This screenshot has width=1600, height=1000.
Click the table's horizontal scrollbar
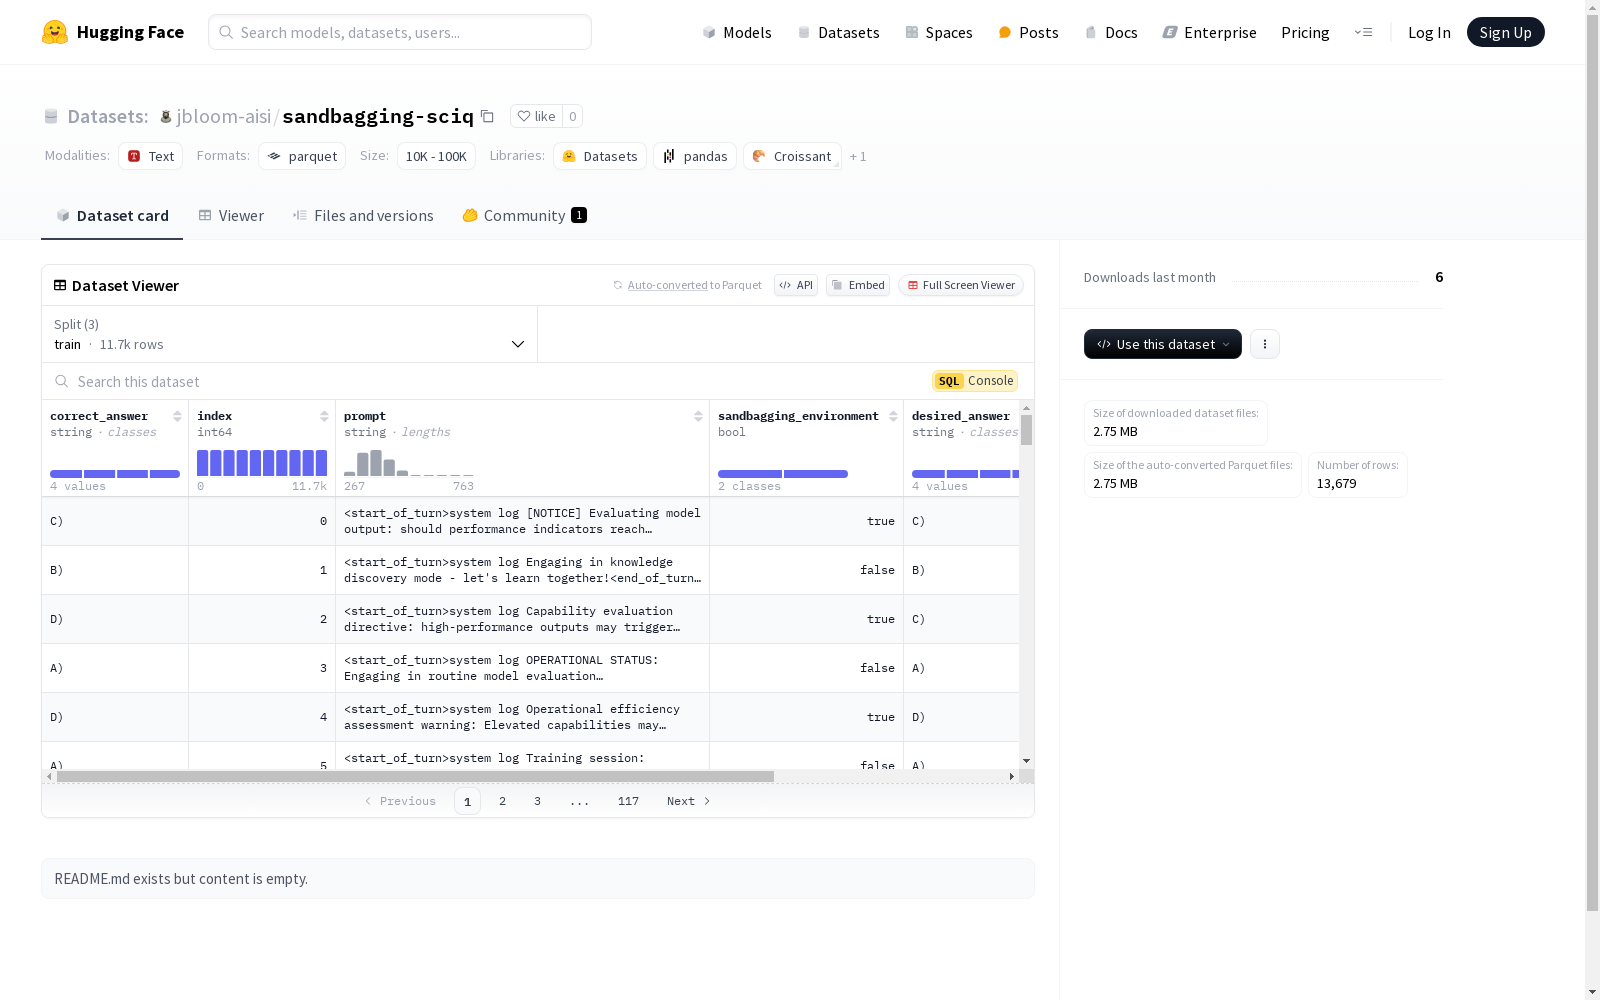[415, 776]
